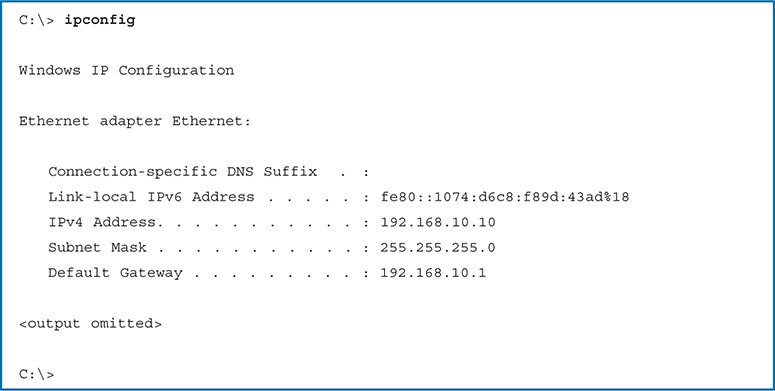
Task: Select the 192.168.10.1 gateway value
Action: pyautogui.click(x=433, y=273)
